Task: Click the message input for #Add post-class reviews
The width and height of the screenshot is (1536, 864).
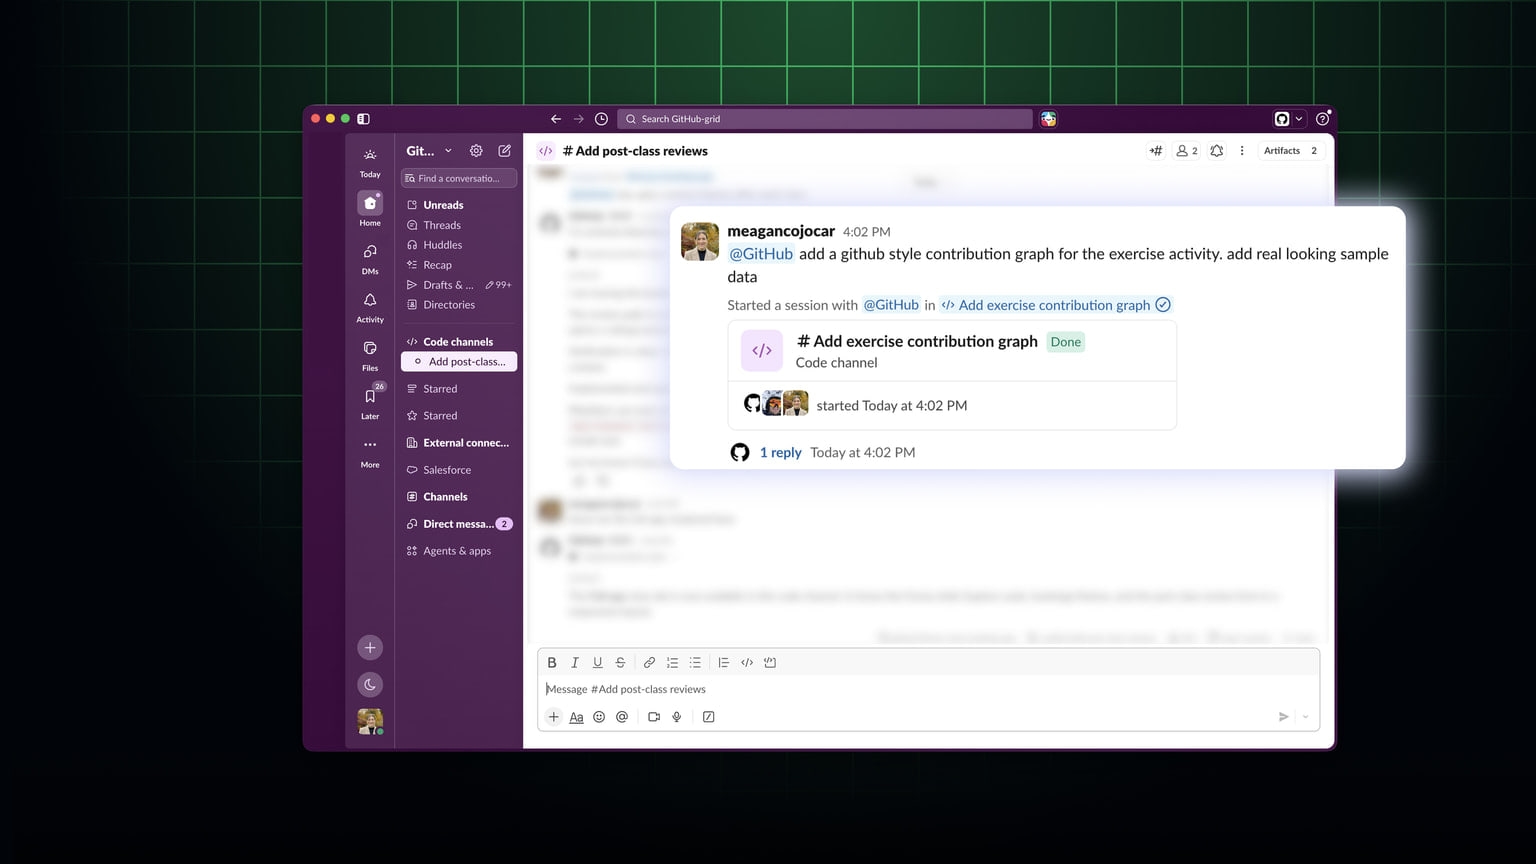Action: 928,689
